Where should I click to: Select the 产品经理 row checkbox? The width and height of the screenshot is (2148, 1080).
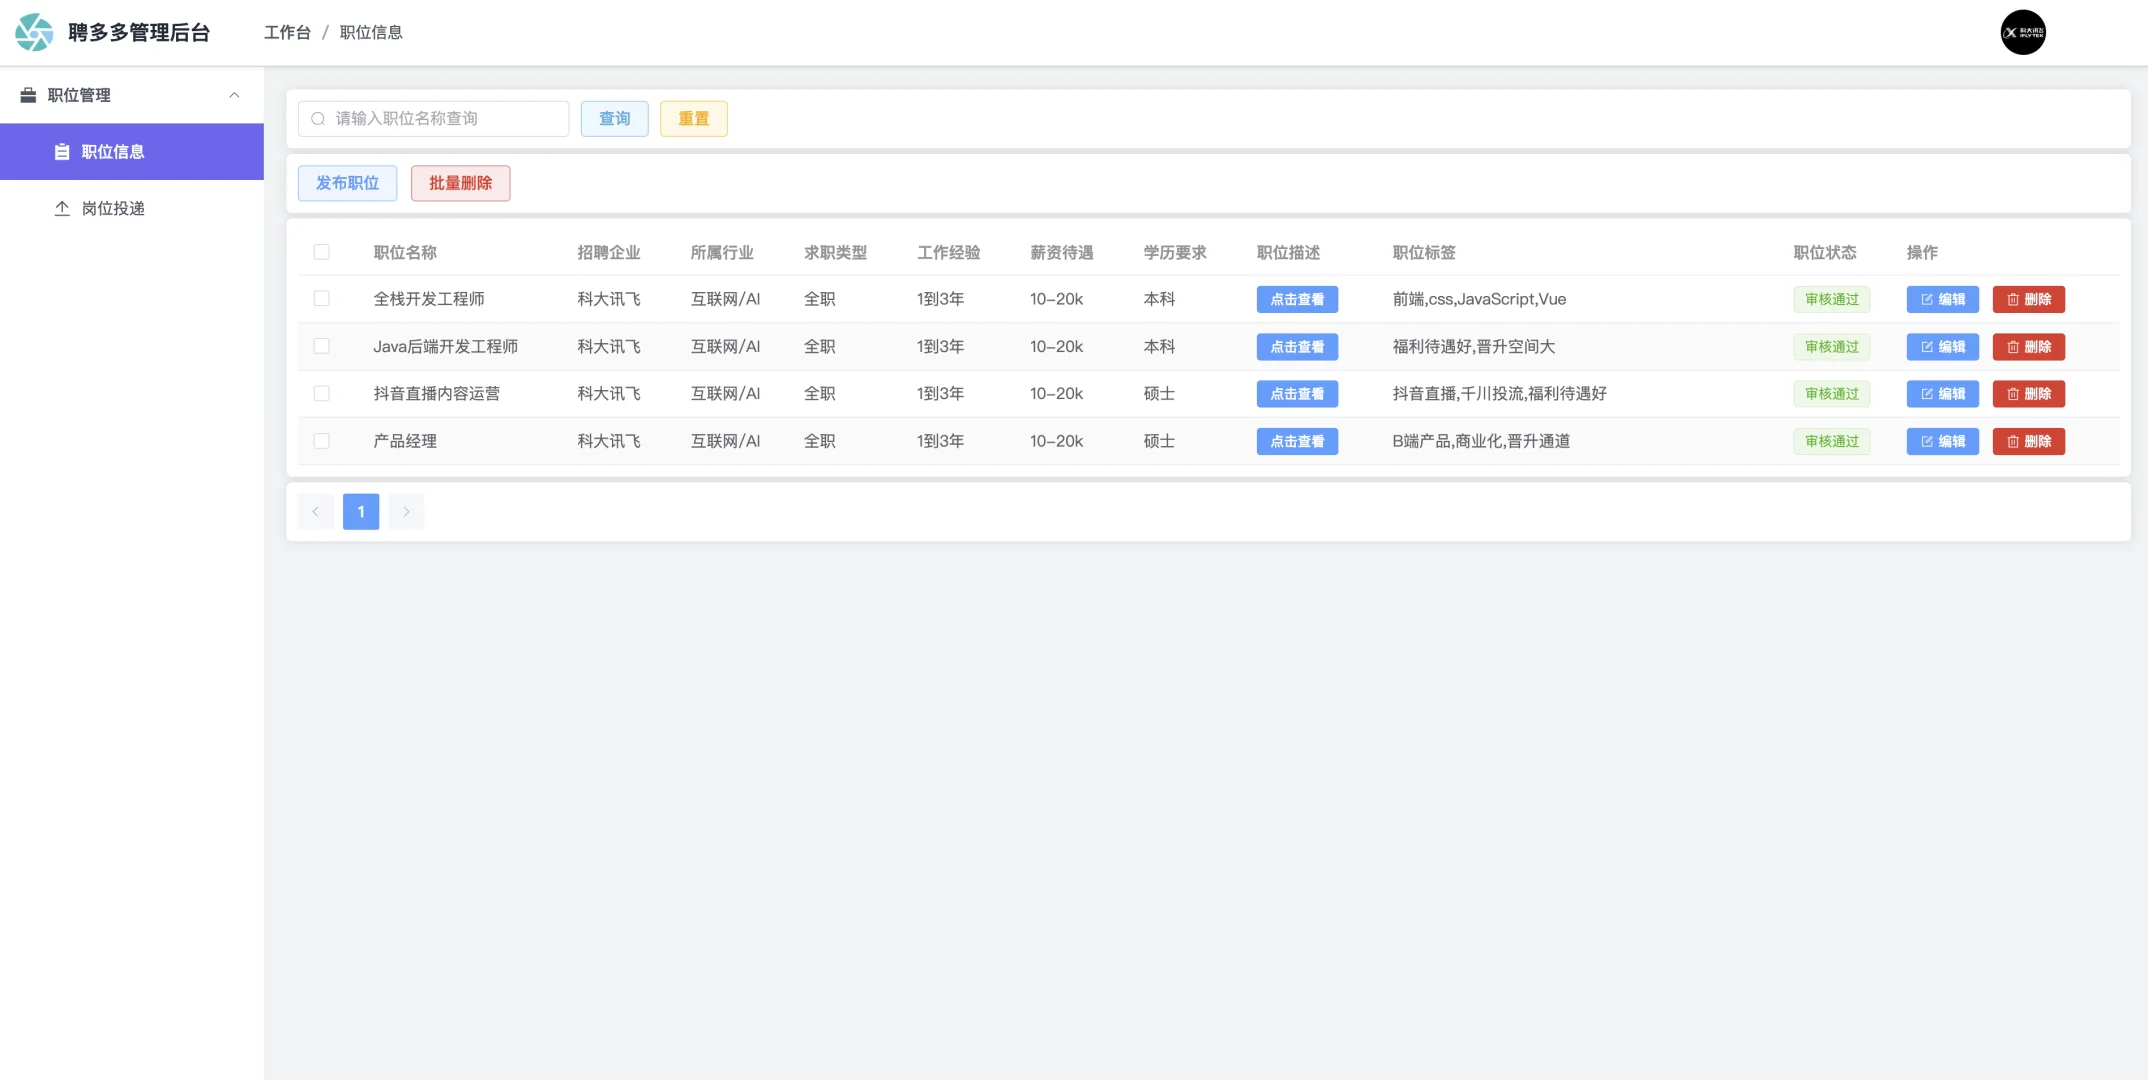click(x=321, y=441)
